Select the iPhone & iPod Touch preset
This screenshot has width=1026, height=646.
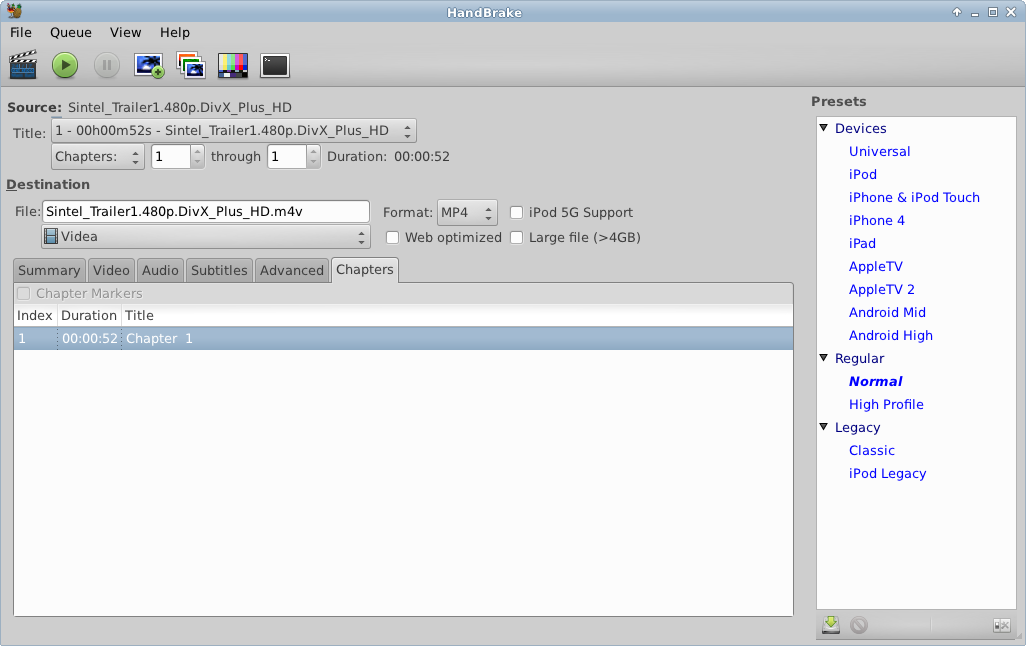[x=914, y=197]
